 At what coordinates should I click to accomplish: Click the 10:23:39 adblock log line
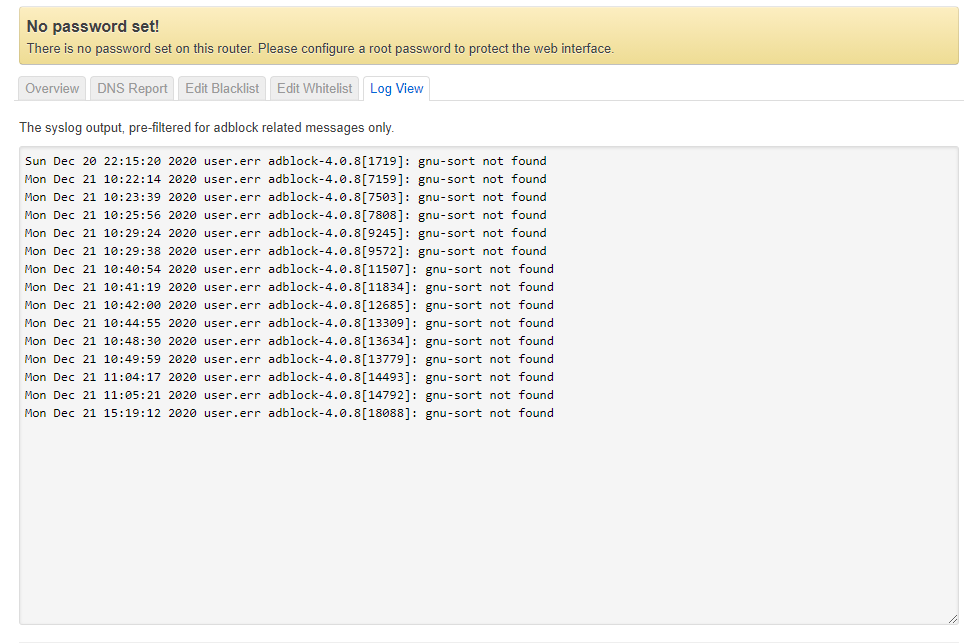286,197
